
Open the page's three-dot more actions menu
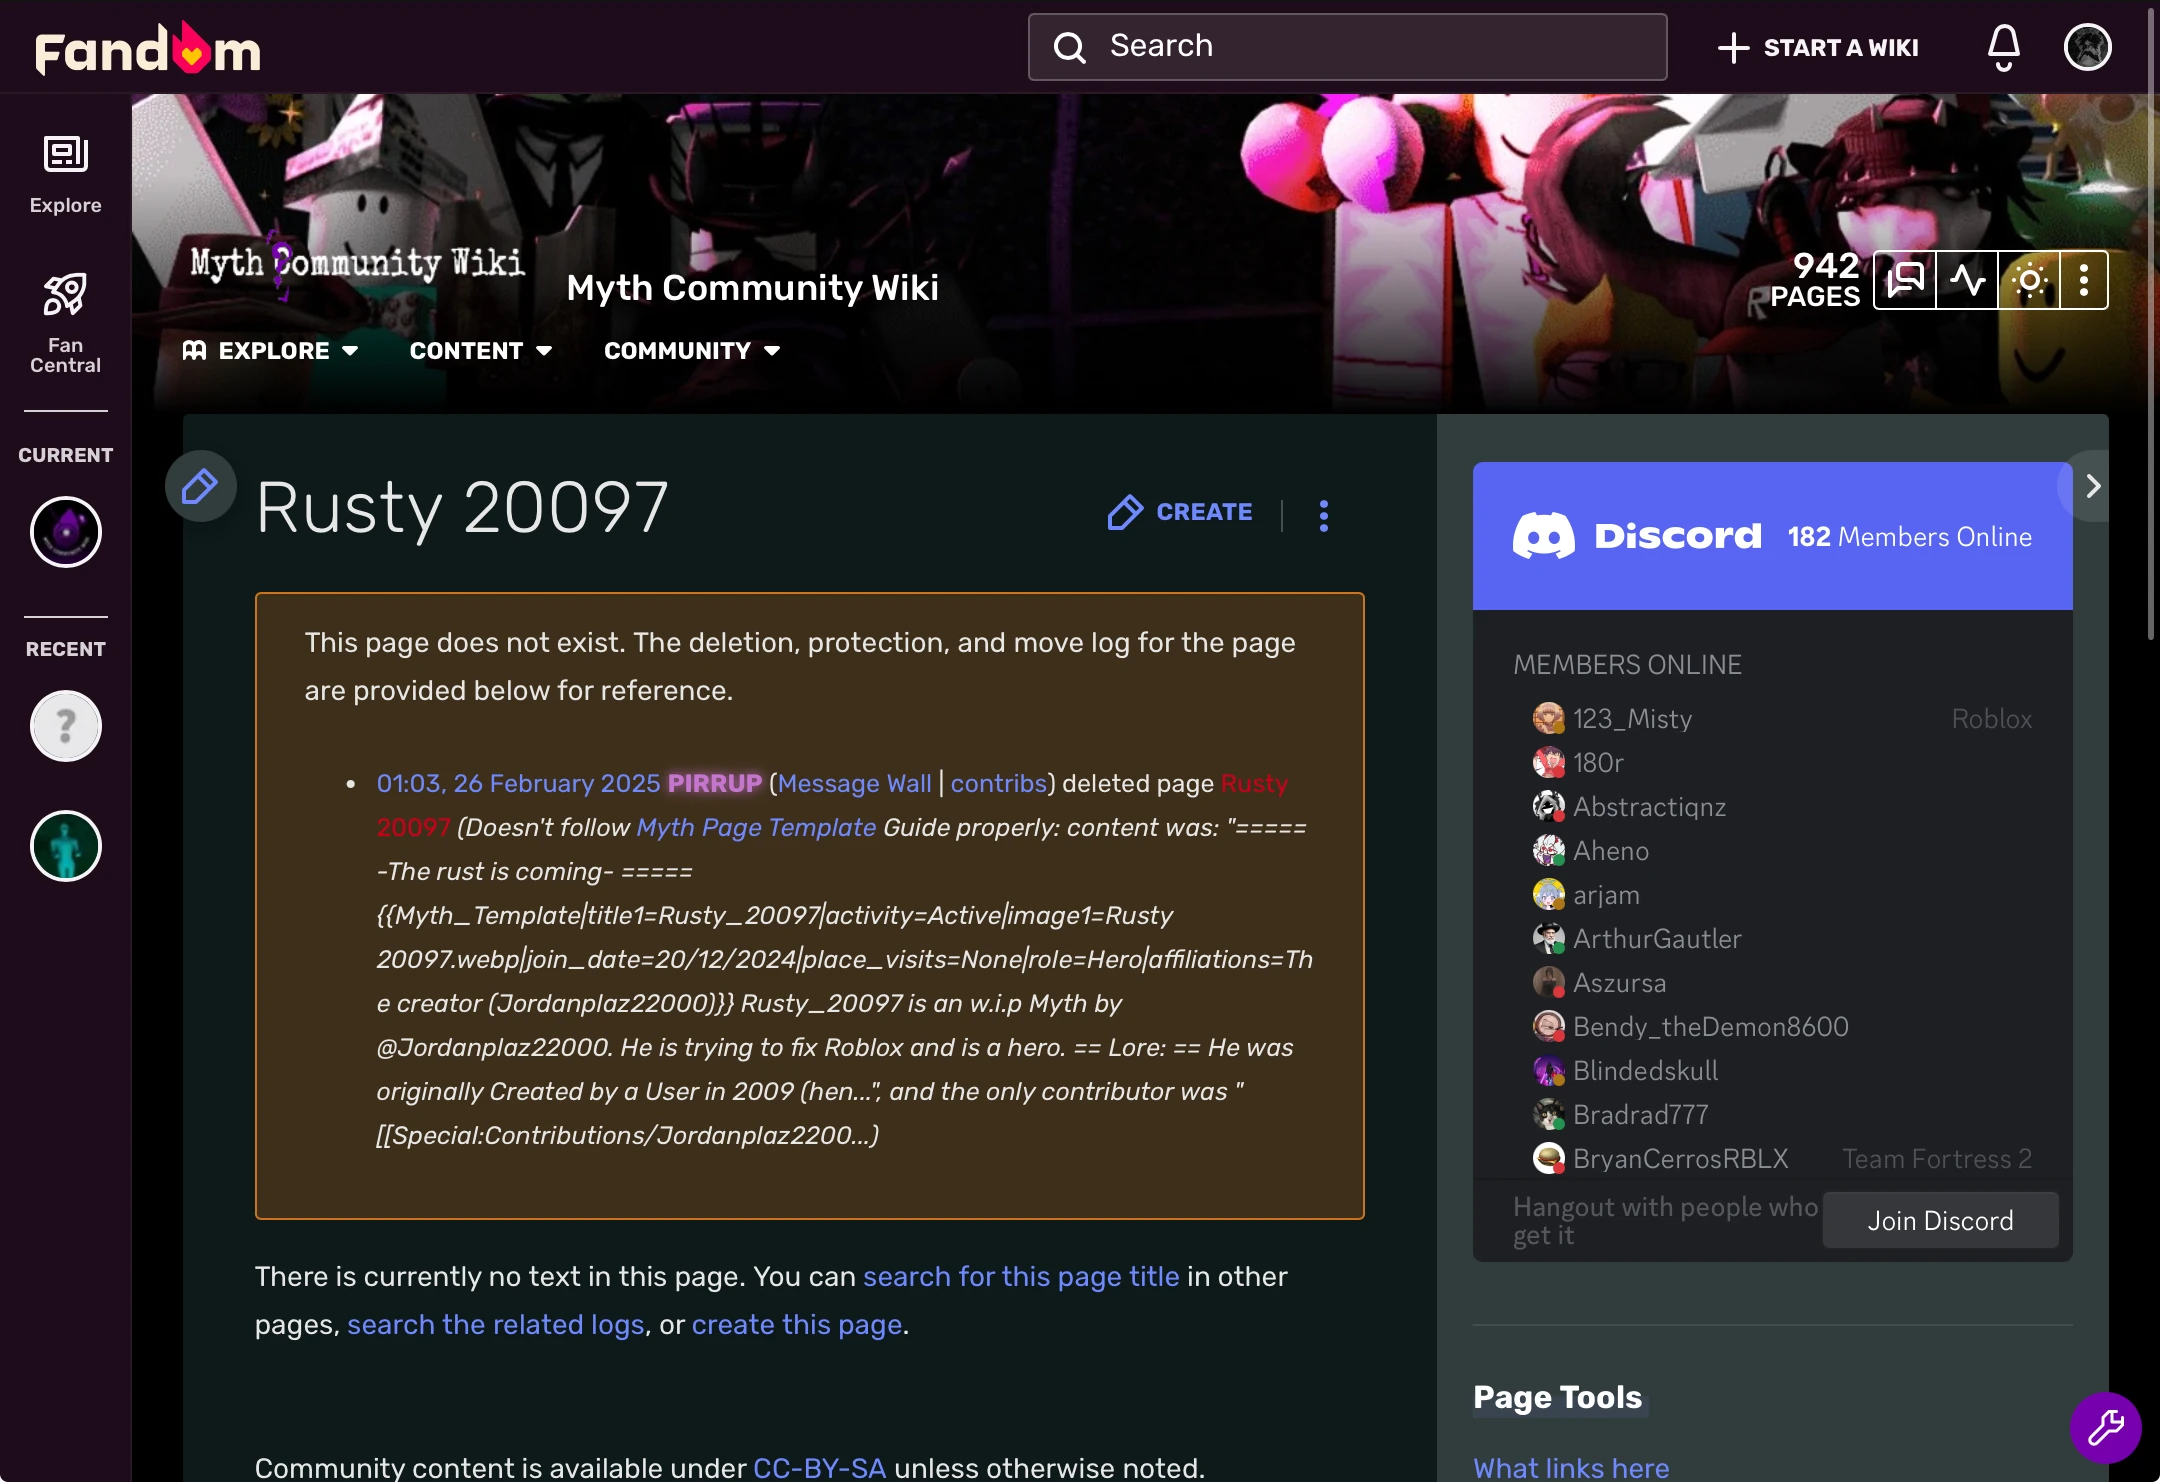click(x=1324, y=515)
